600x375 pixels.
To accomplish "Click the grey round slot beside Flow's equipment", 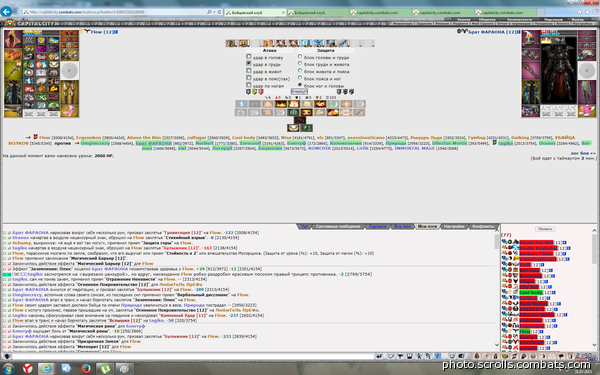I will (69, 71).
